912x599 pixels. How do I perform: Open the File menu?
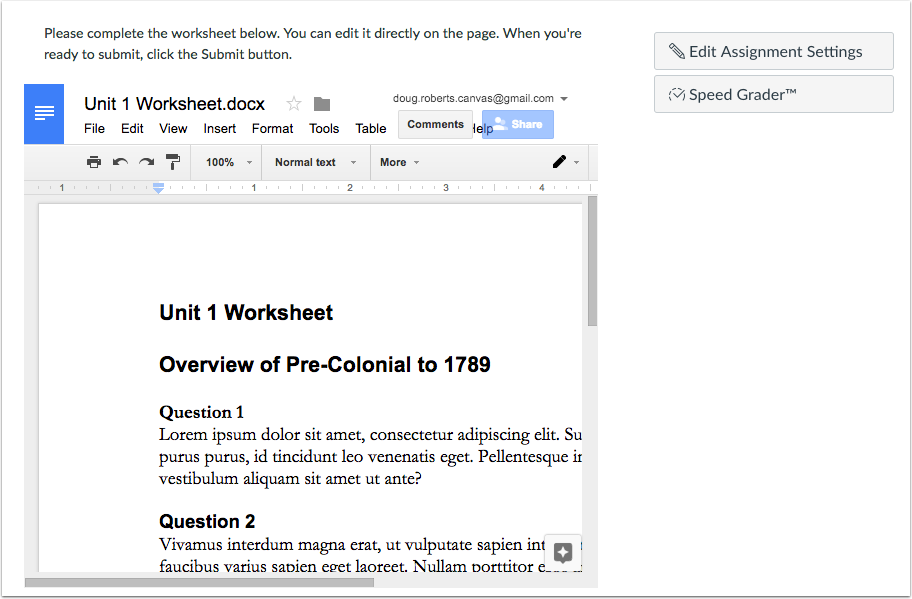point(94,129)
